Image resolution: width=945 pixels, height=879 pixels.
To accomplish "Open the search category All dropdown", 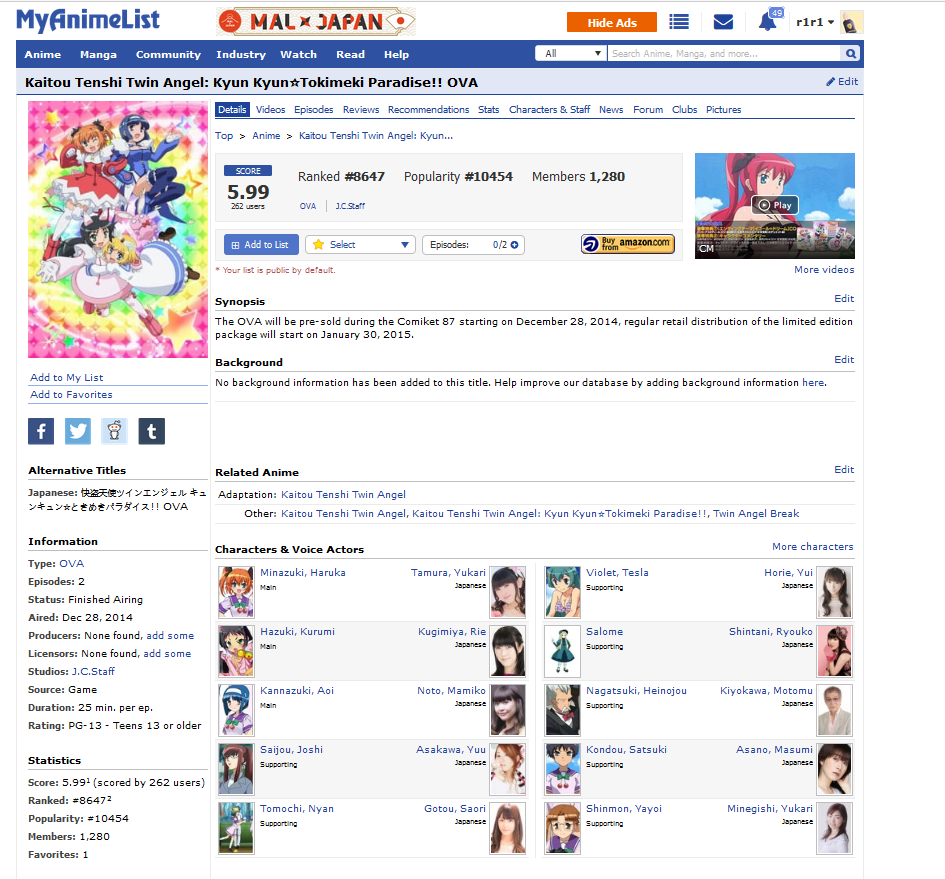I will [x=571, y=54].
